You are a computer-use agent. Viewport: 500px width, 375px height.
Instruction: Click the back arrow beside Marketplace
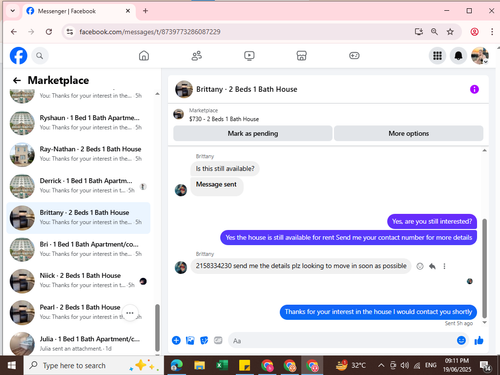[17, 80]
